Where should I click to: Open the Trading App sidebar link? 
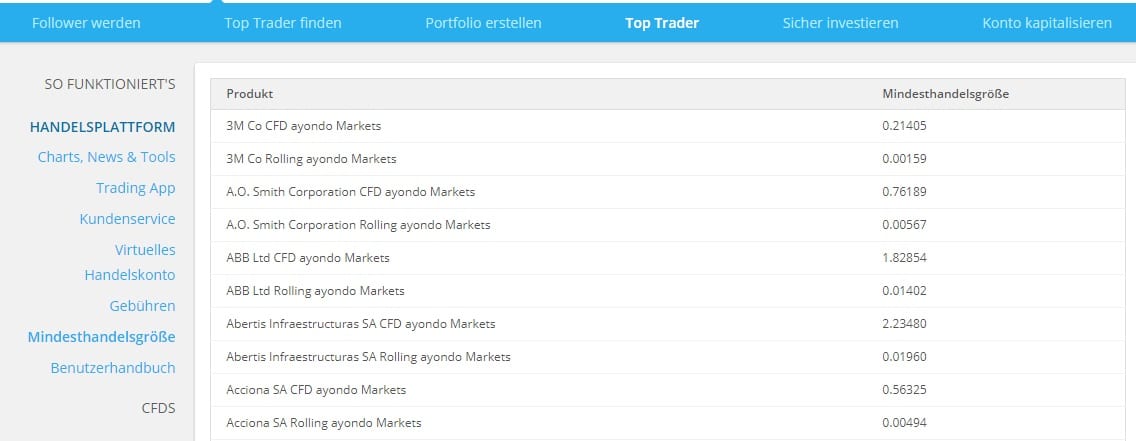135,188
